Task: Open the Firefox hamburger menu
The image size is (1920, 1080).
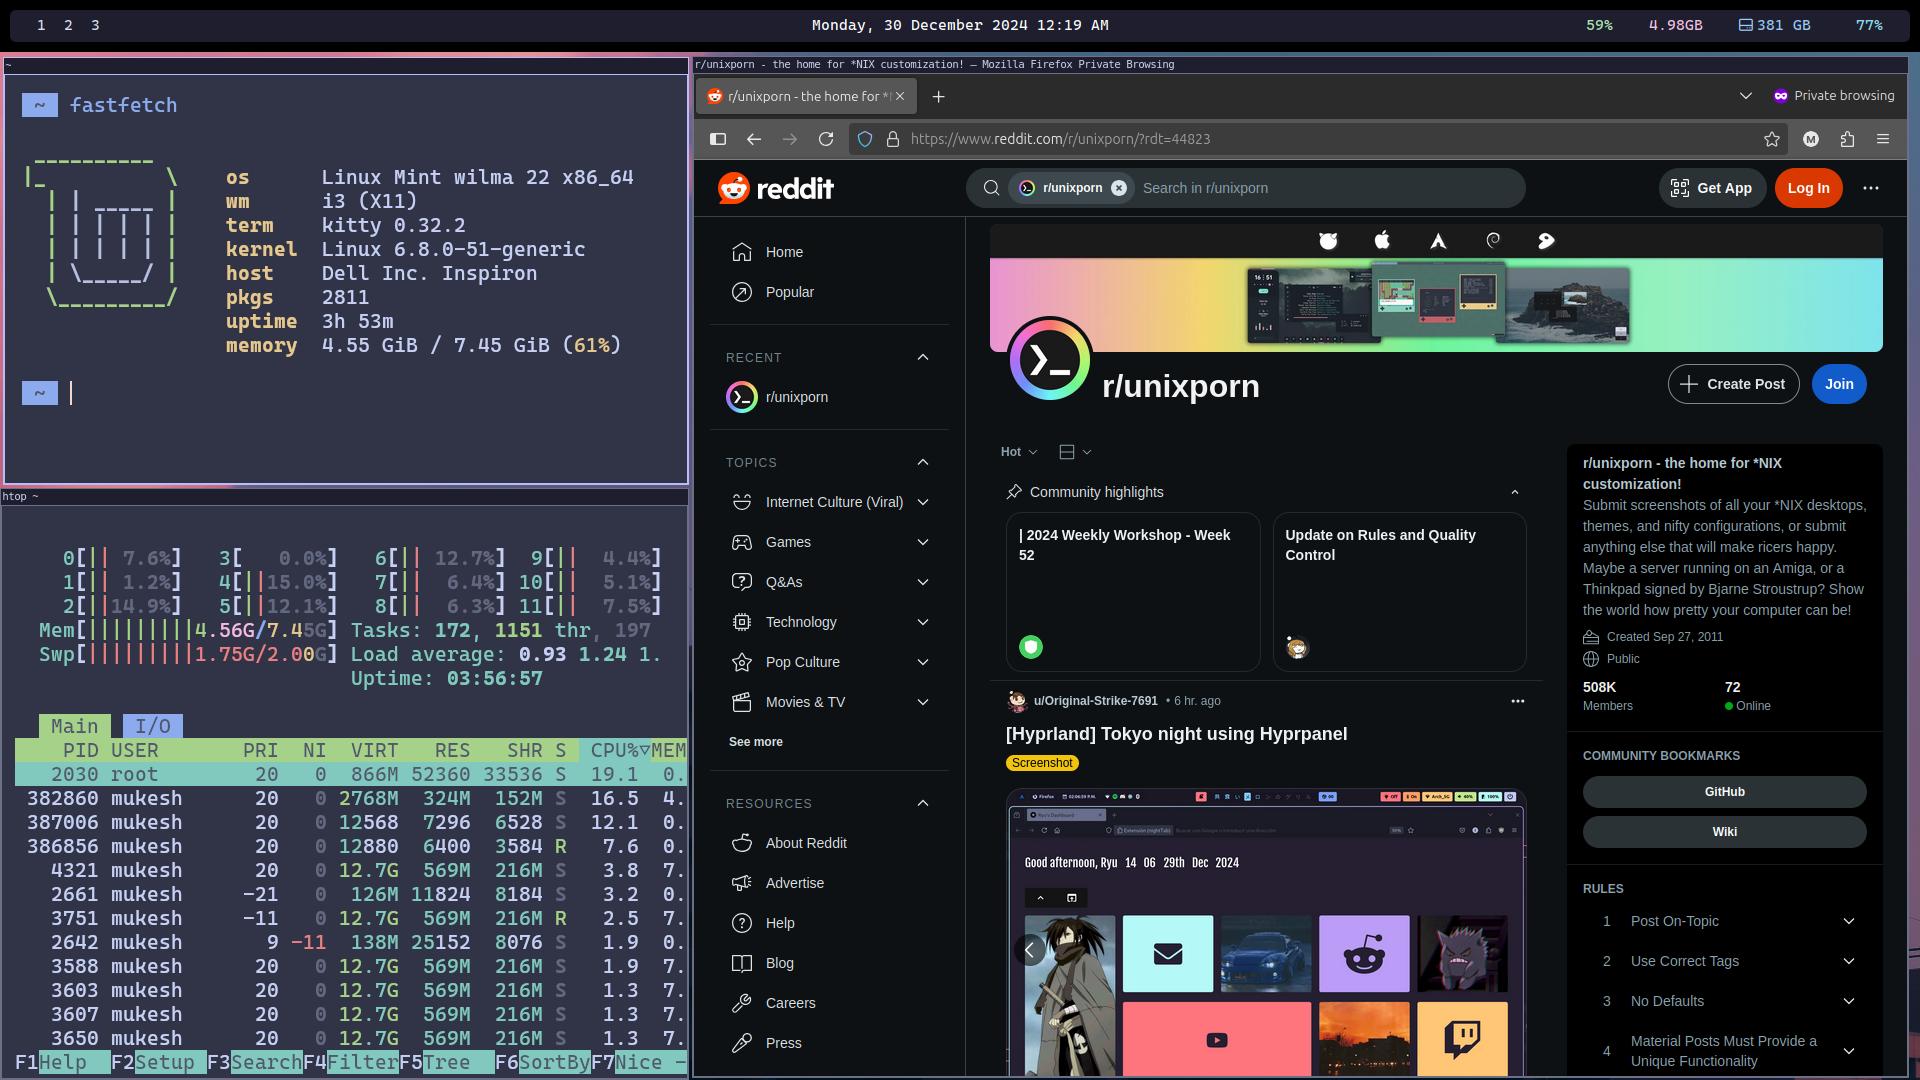Action: pos(1883,139)
